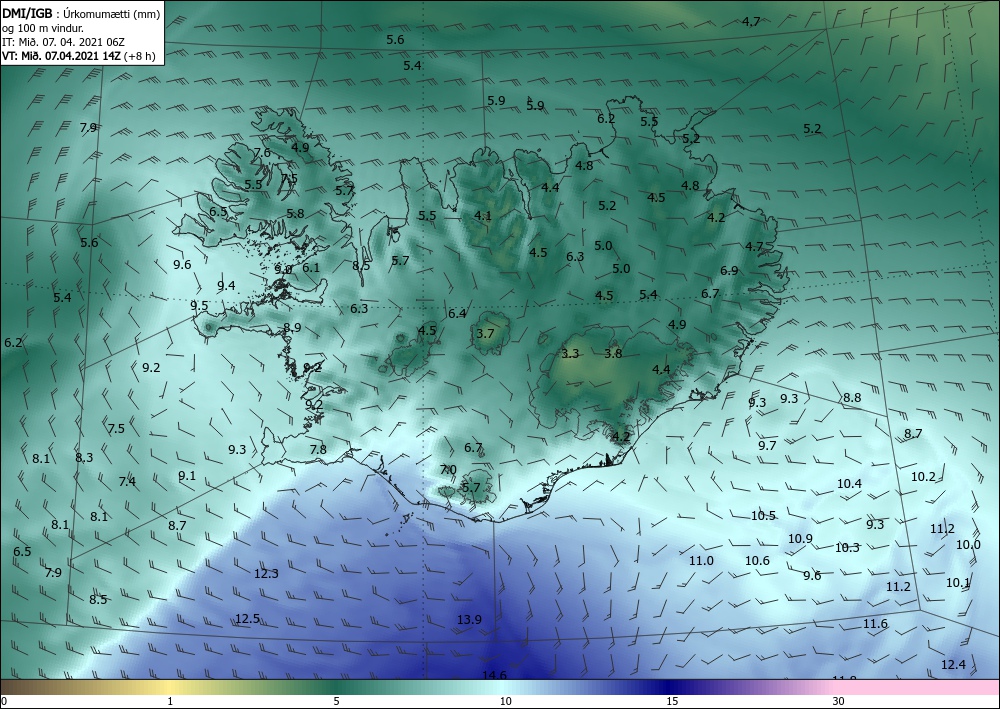Click the 10.0 value at the right edge
Image resolution: width=1000 pixels, height=709 pixels.
[968, 545]
